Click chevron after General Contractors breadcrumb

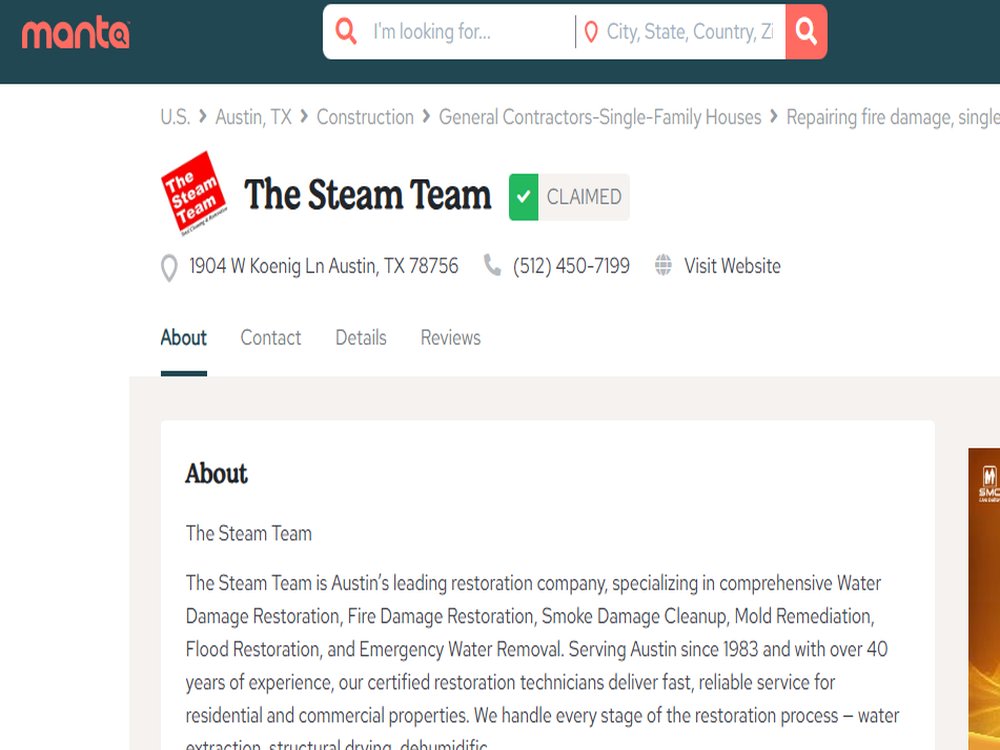[774, 116]
